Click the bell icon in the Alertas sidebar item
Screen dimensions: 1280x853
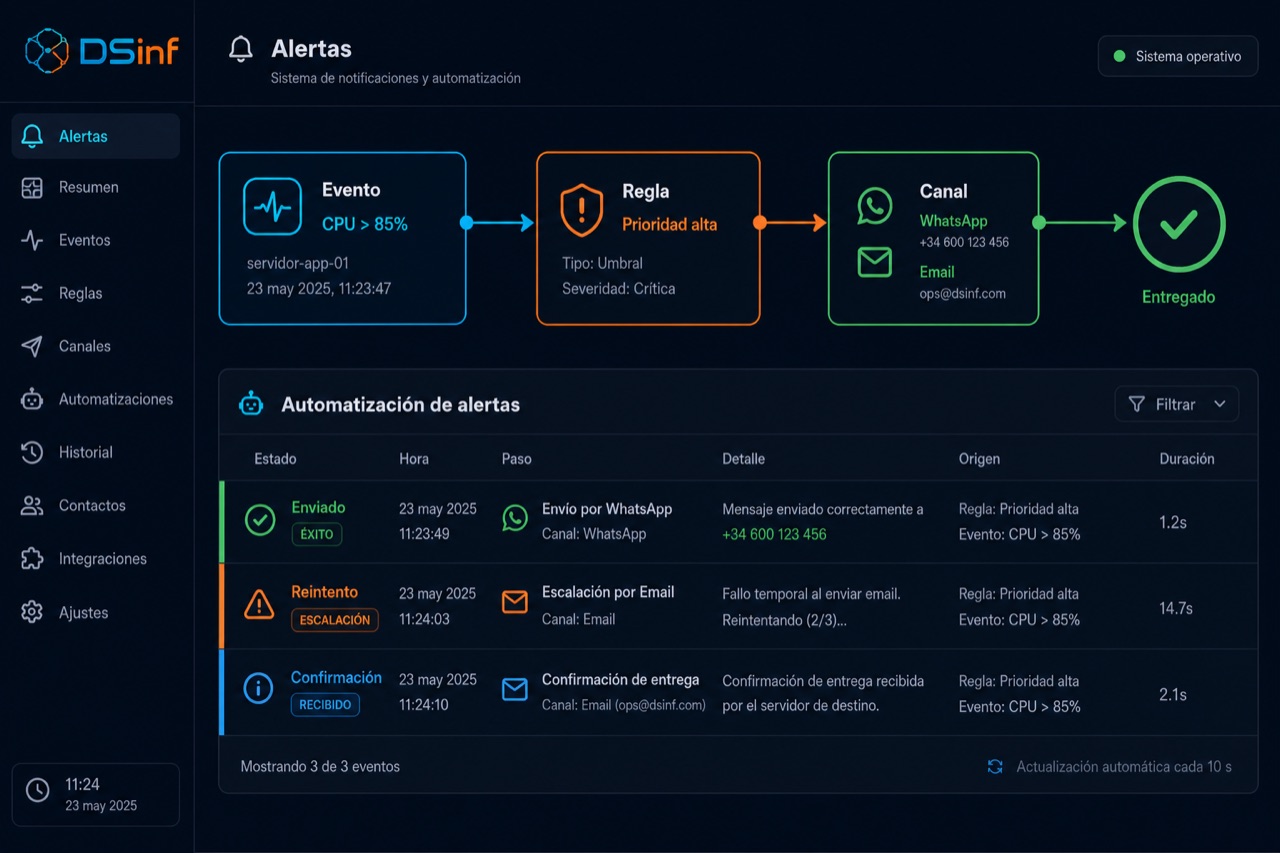(x=32, y=136)
